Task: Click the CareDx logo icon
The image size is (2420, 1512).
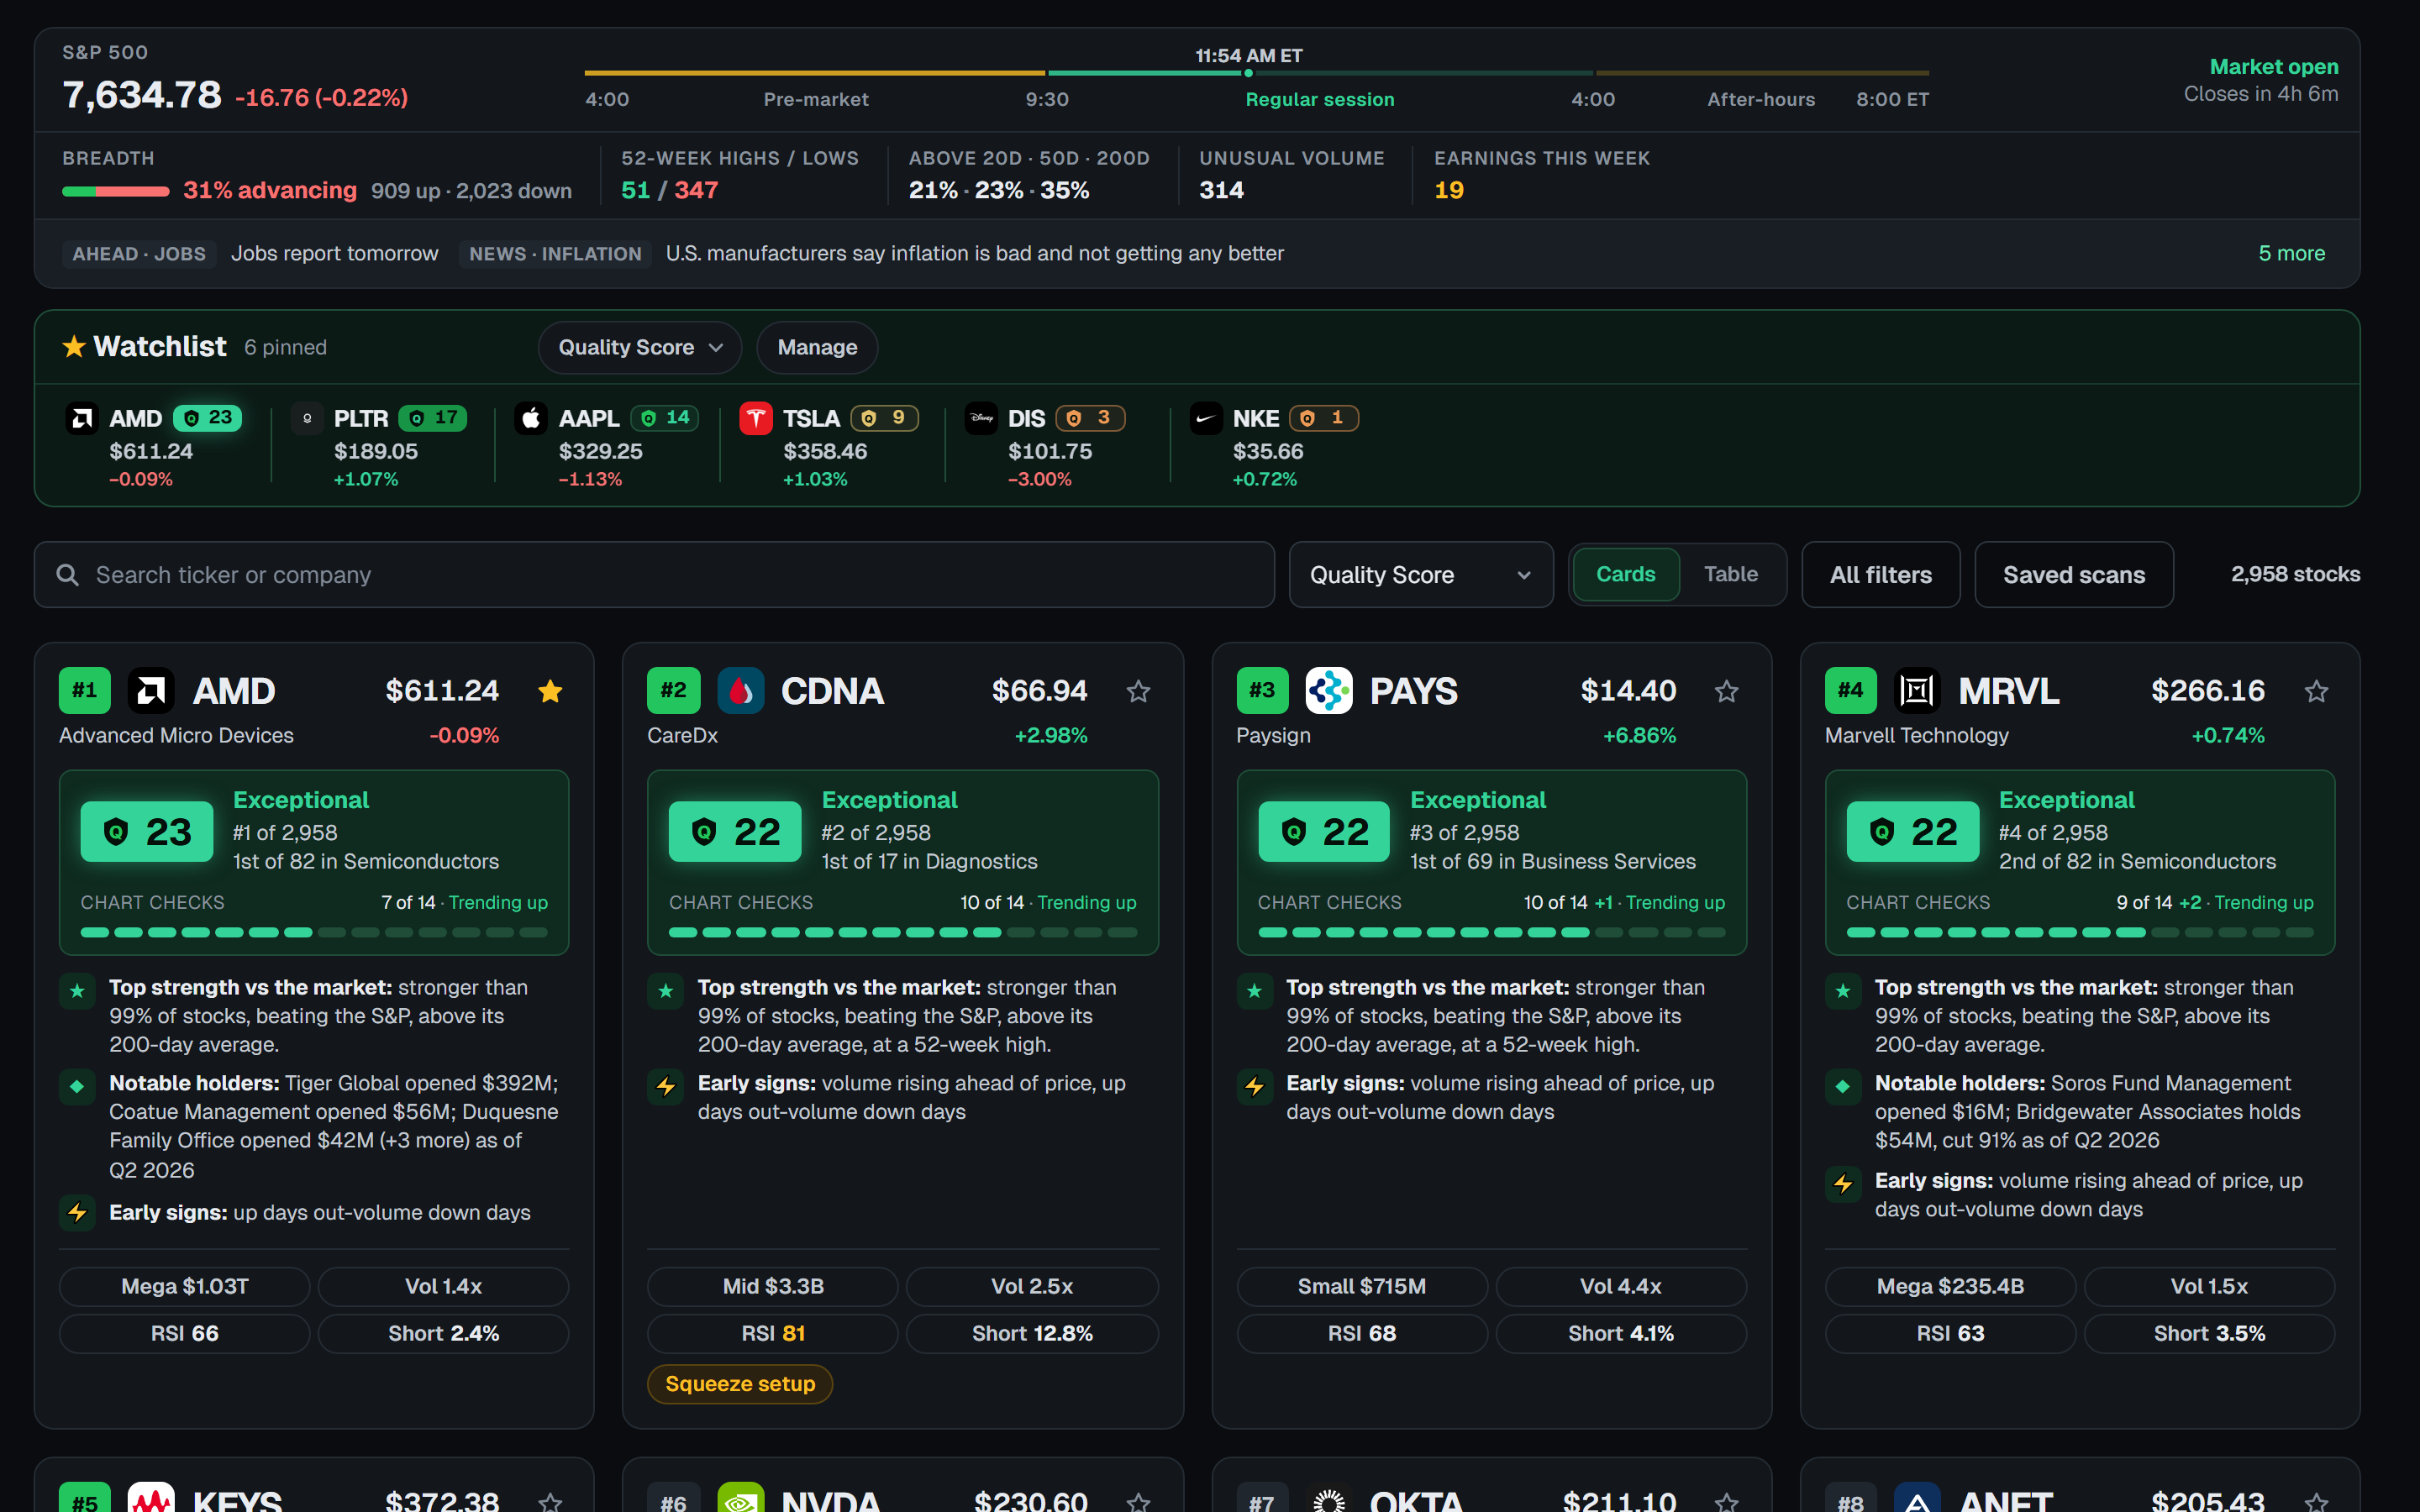Action: tap(740, 690)
